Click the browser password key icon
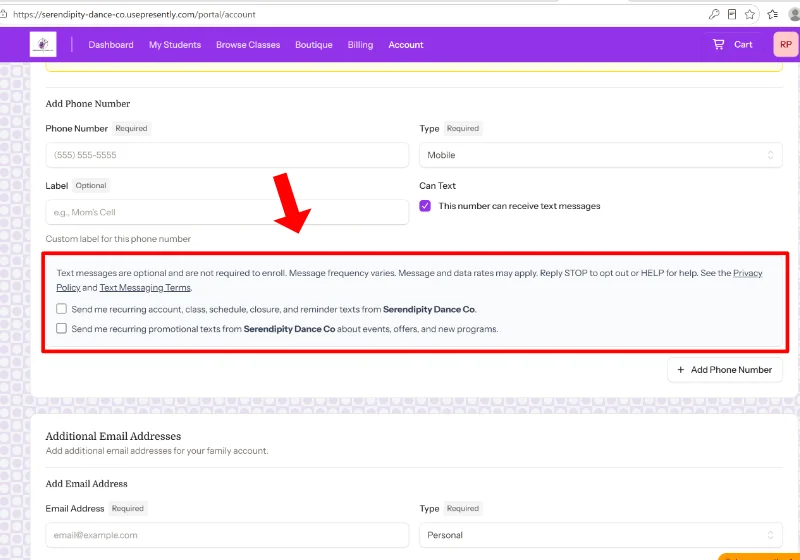Screen dimensions: 800x560 click(714, 14)
